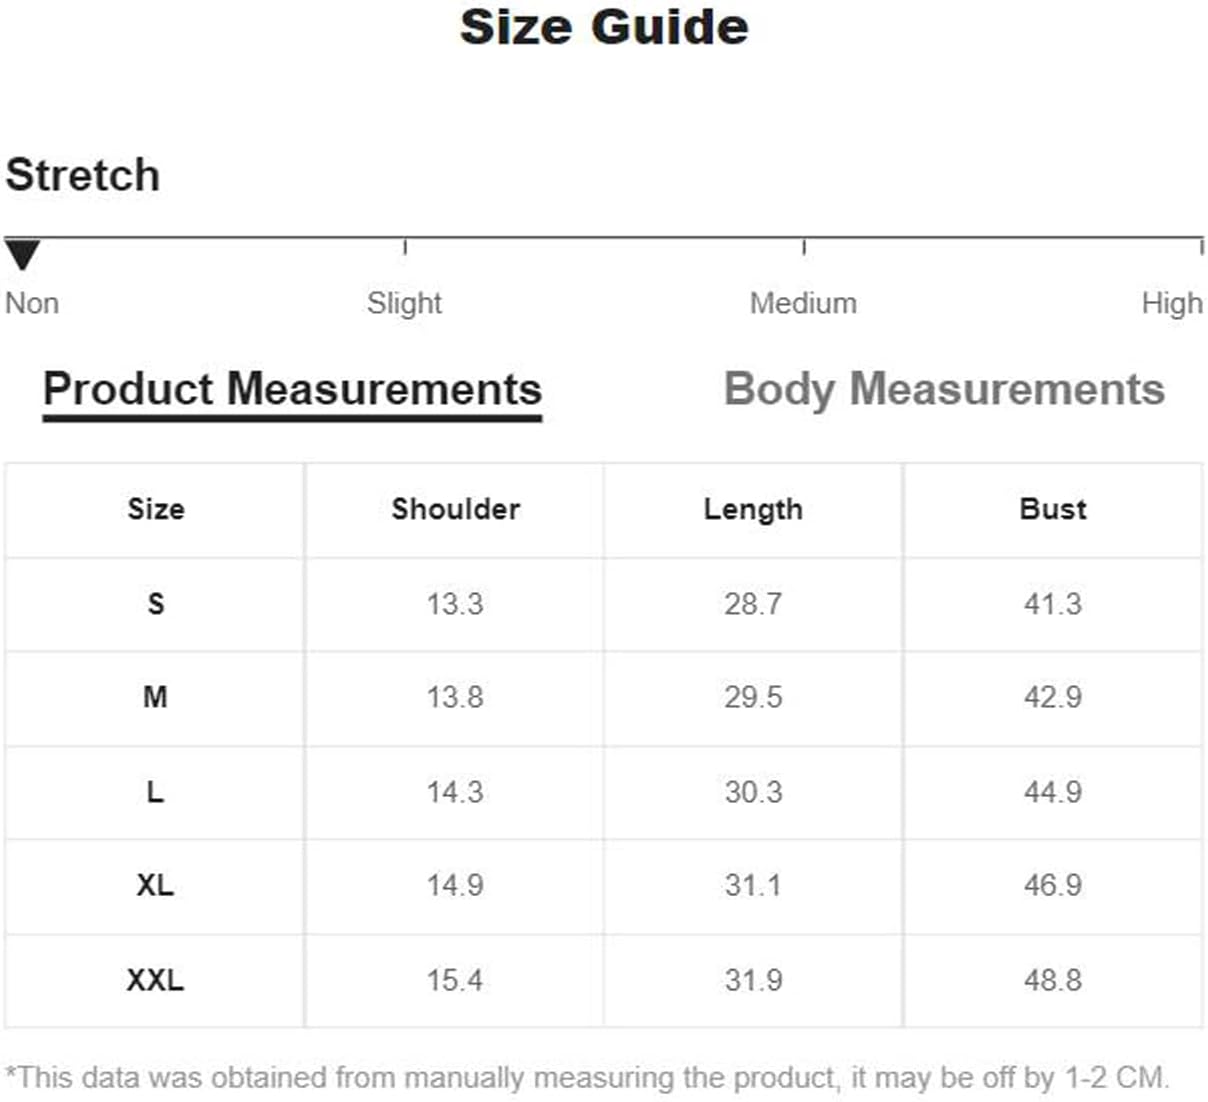Select the L size row label
Image resolution: width=1208 pixels, height=1102 pixels.
tap(155, 792)
